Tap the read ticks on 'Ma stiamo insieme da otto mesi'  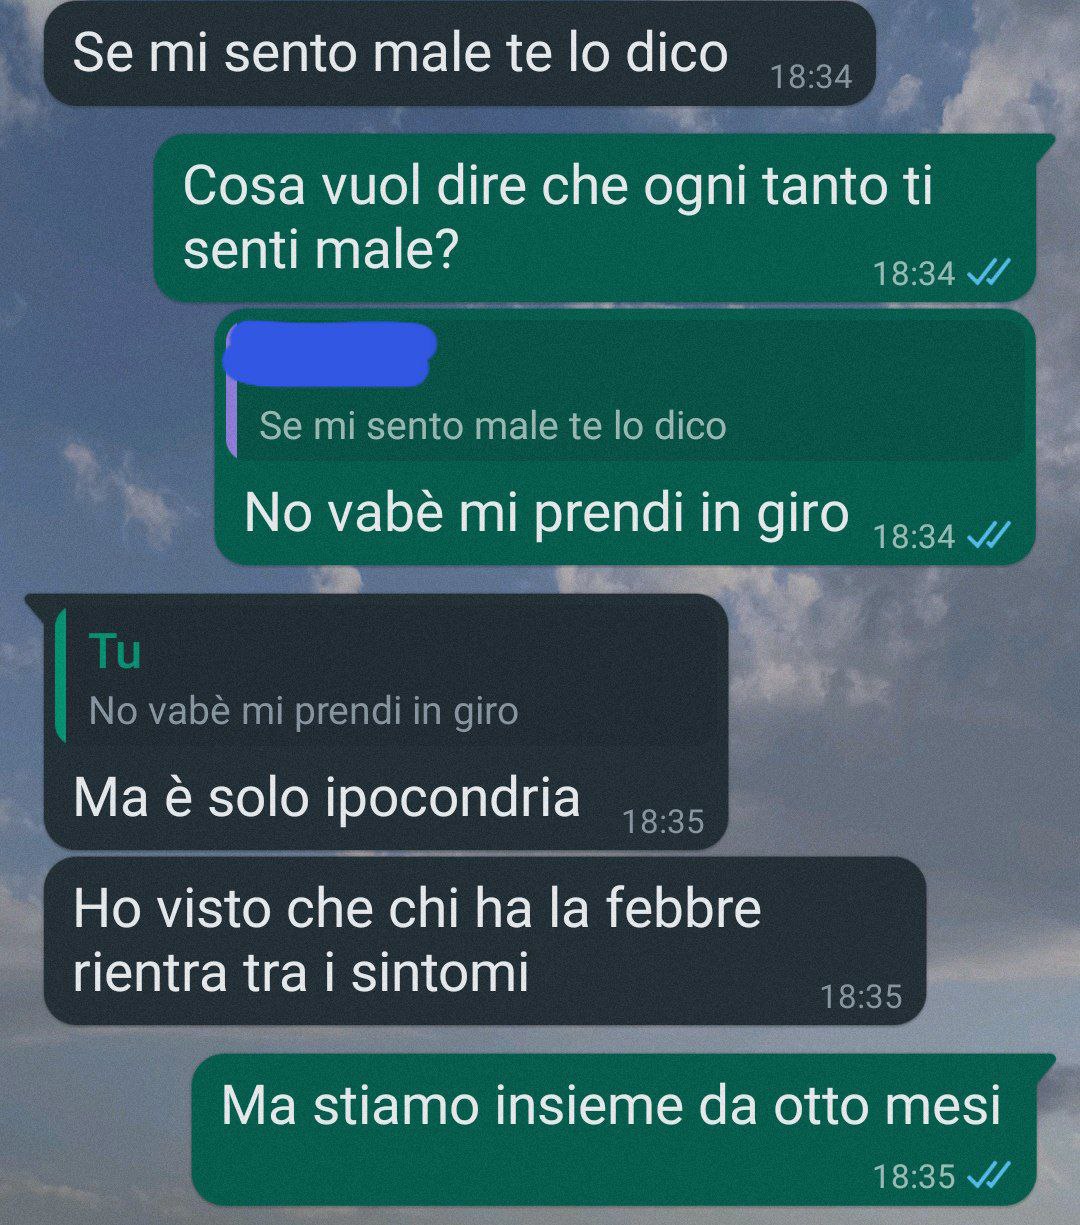coord(989,1175)
